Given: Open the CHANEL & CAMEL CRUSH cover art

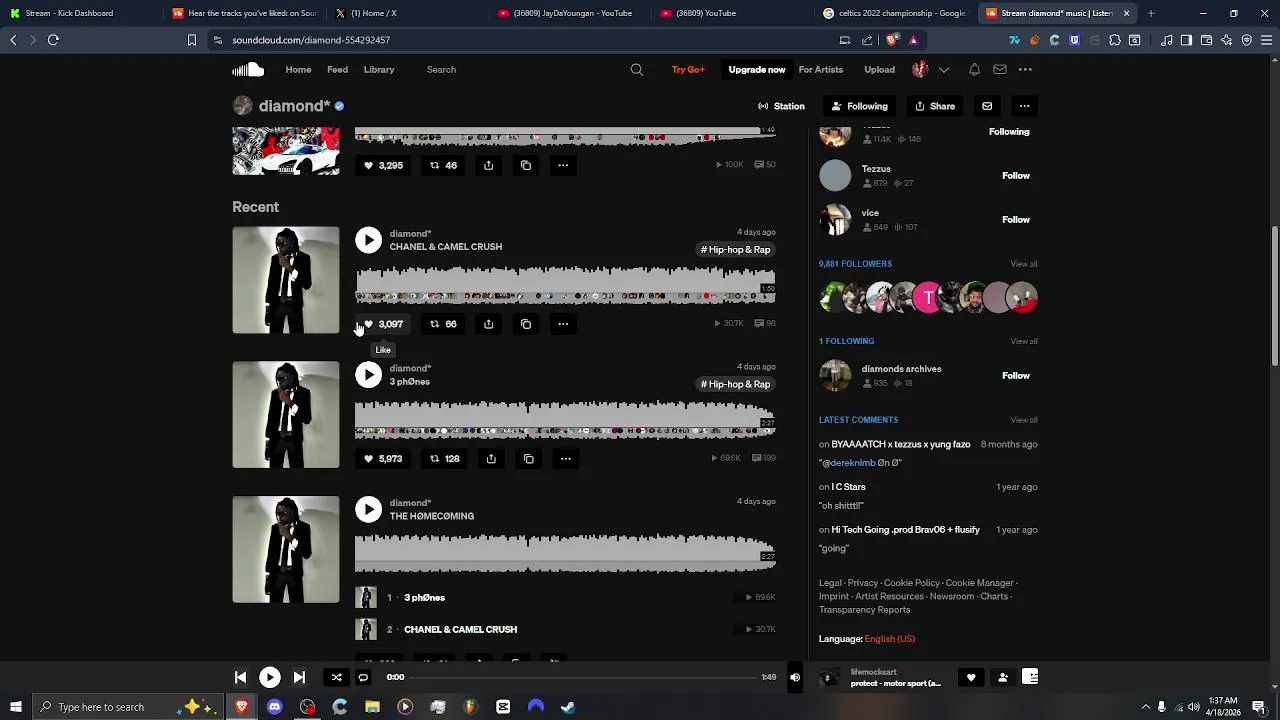Looking at the screenshot, I should 286,280.
